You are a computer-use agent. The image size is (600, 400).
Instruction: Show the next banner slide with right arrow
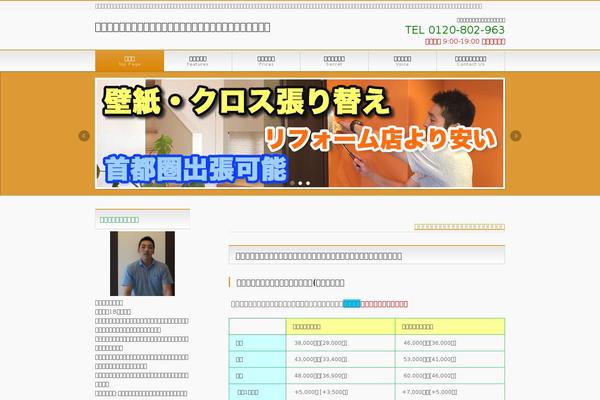click(515, 136)
